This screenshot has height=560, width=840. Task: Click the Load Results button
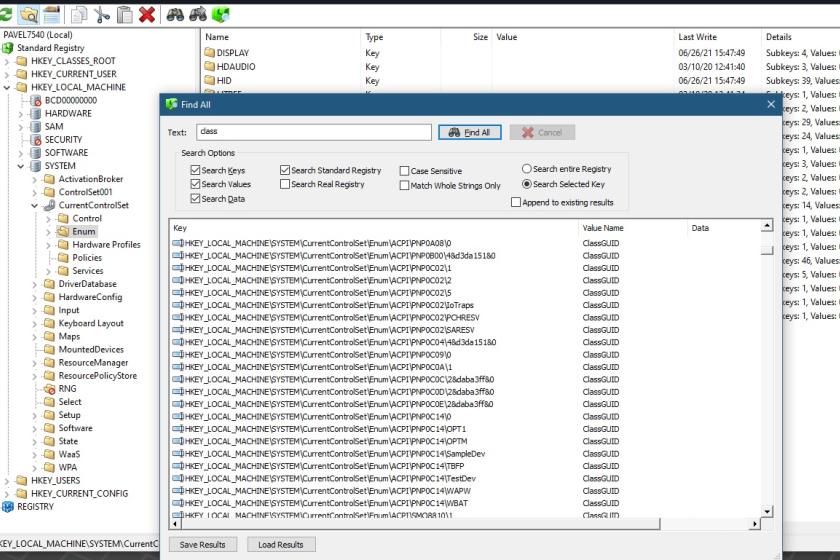click(281, 544)
